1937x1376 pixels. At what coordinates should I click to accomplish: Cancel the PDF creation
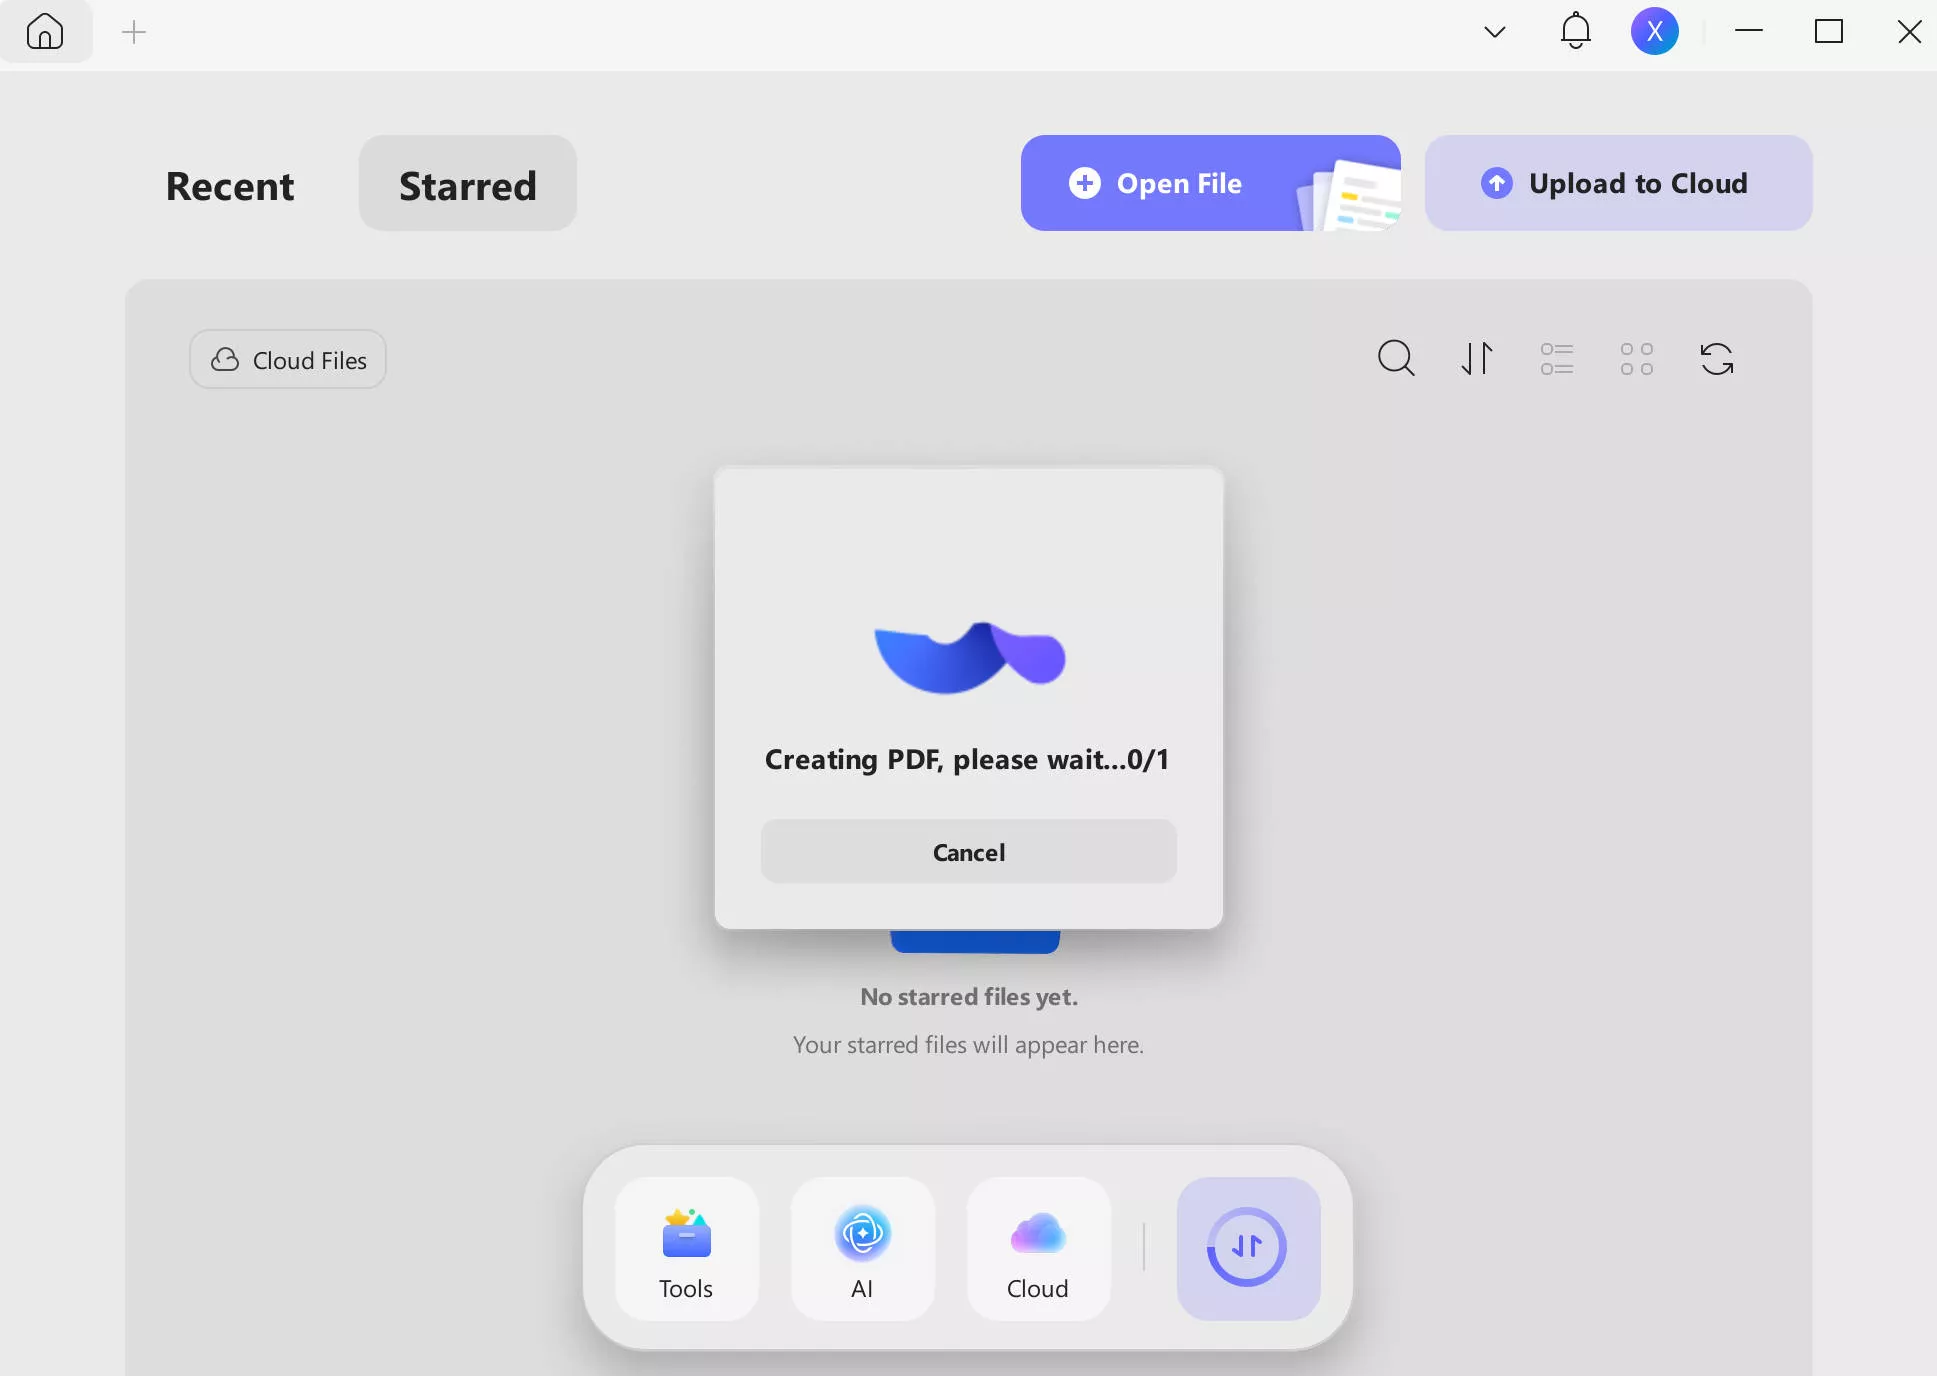click(x=968, y=852)
